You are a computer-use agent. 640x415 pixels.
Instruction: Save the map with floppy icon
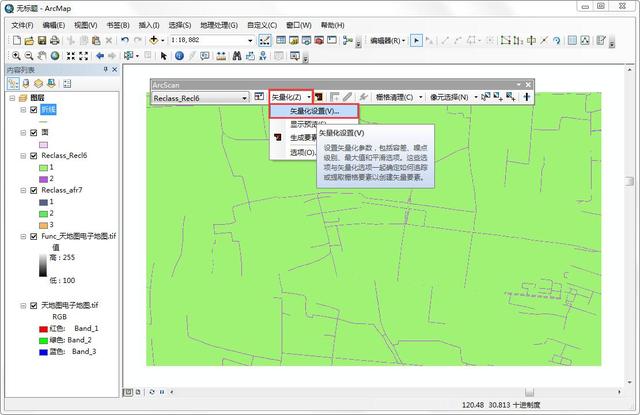tap(42, 40)
